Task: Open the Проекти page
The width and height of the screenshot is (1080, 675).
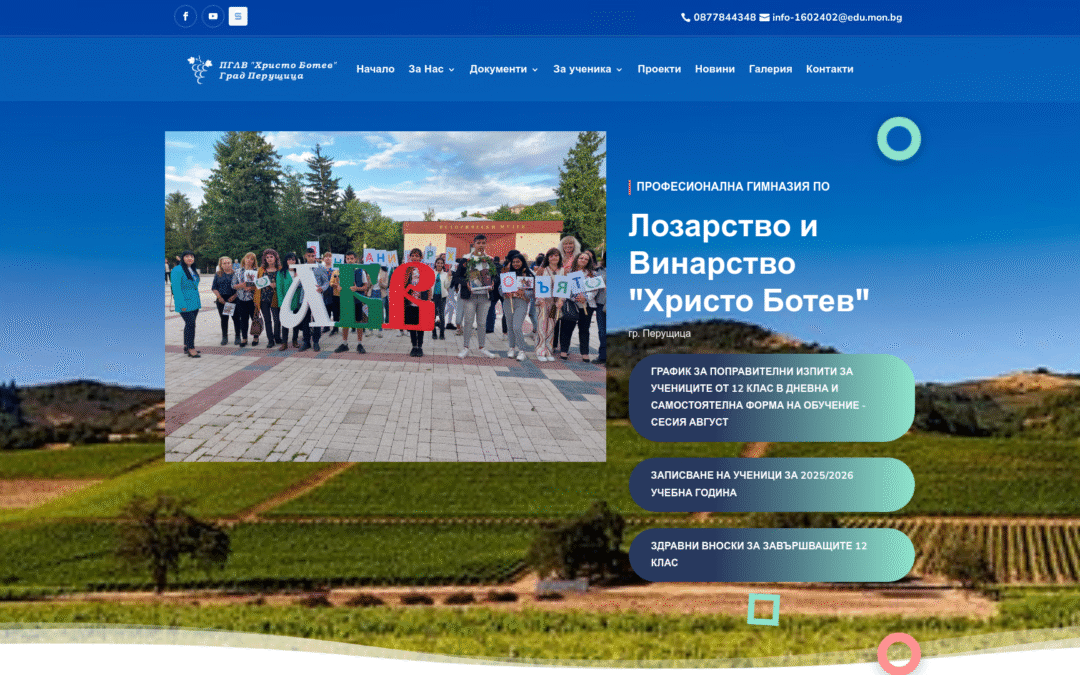Action: [x=659, y=69]
